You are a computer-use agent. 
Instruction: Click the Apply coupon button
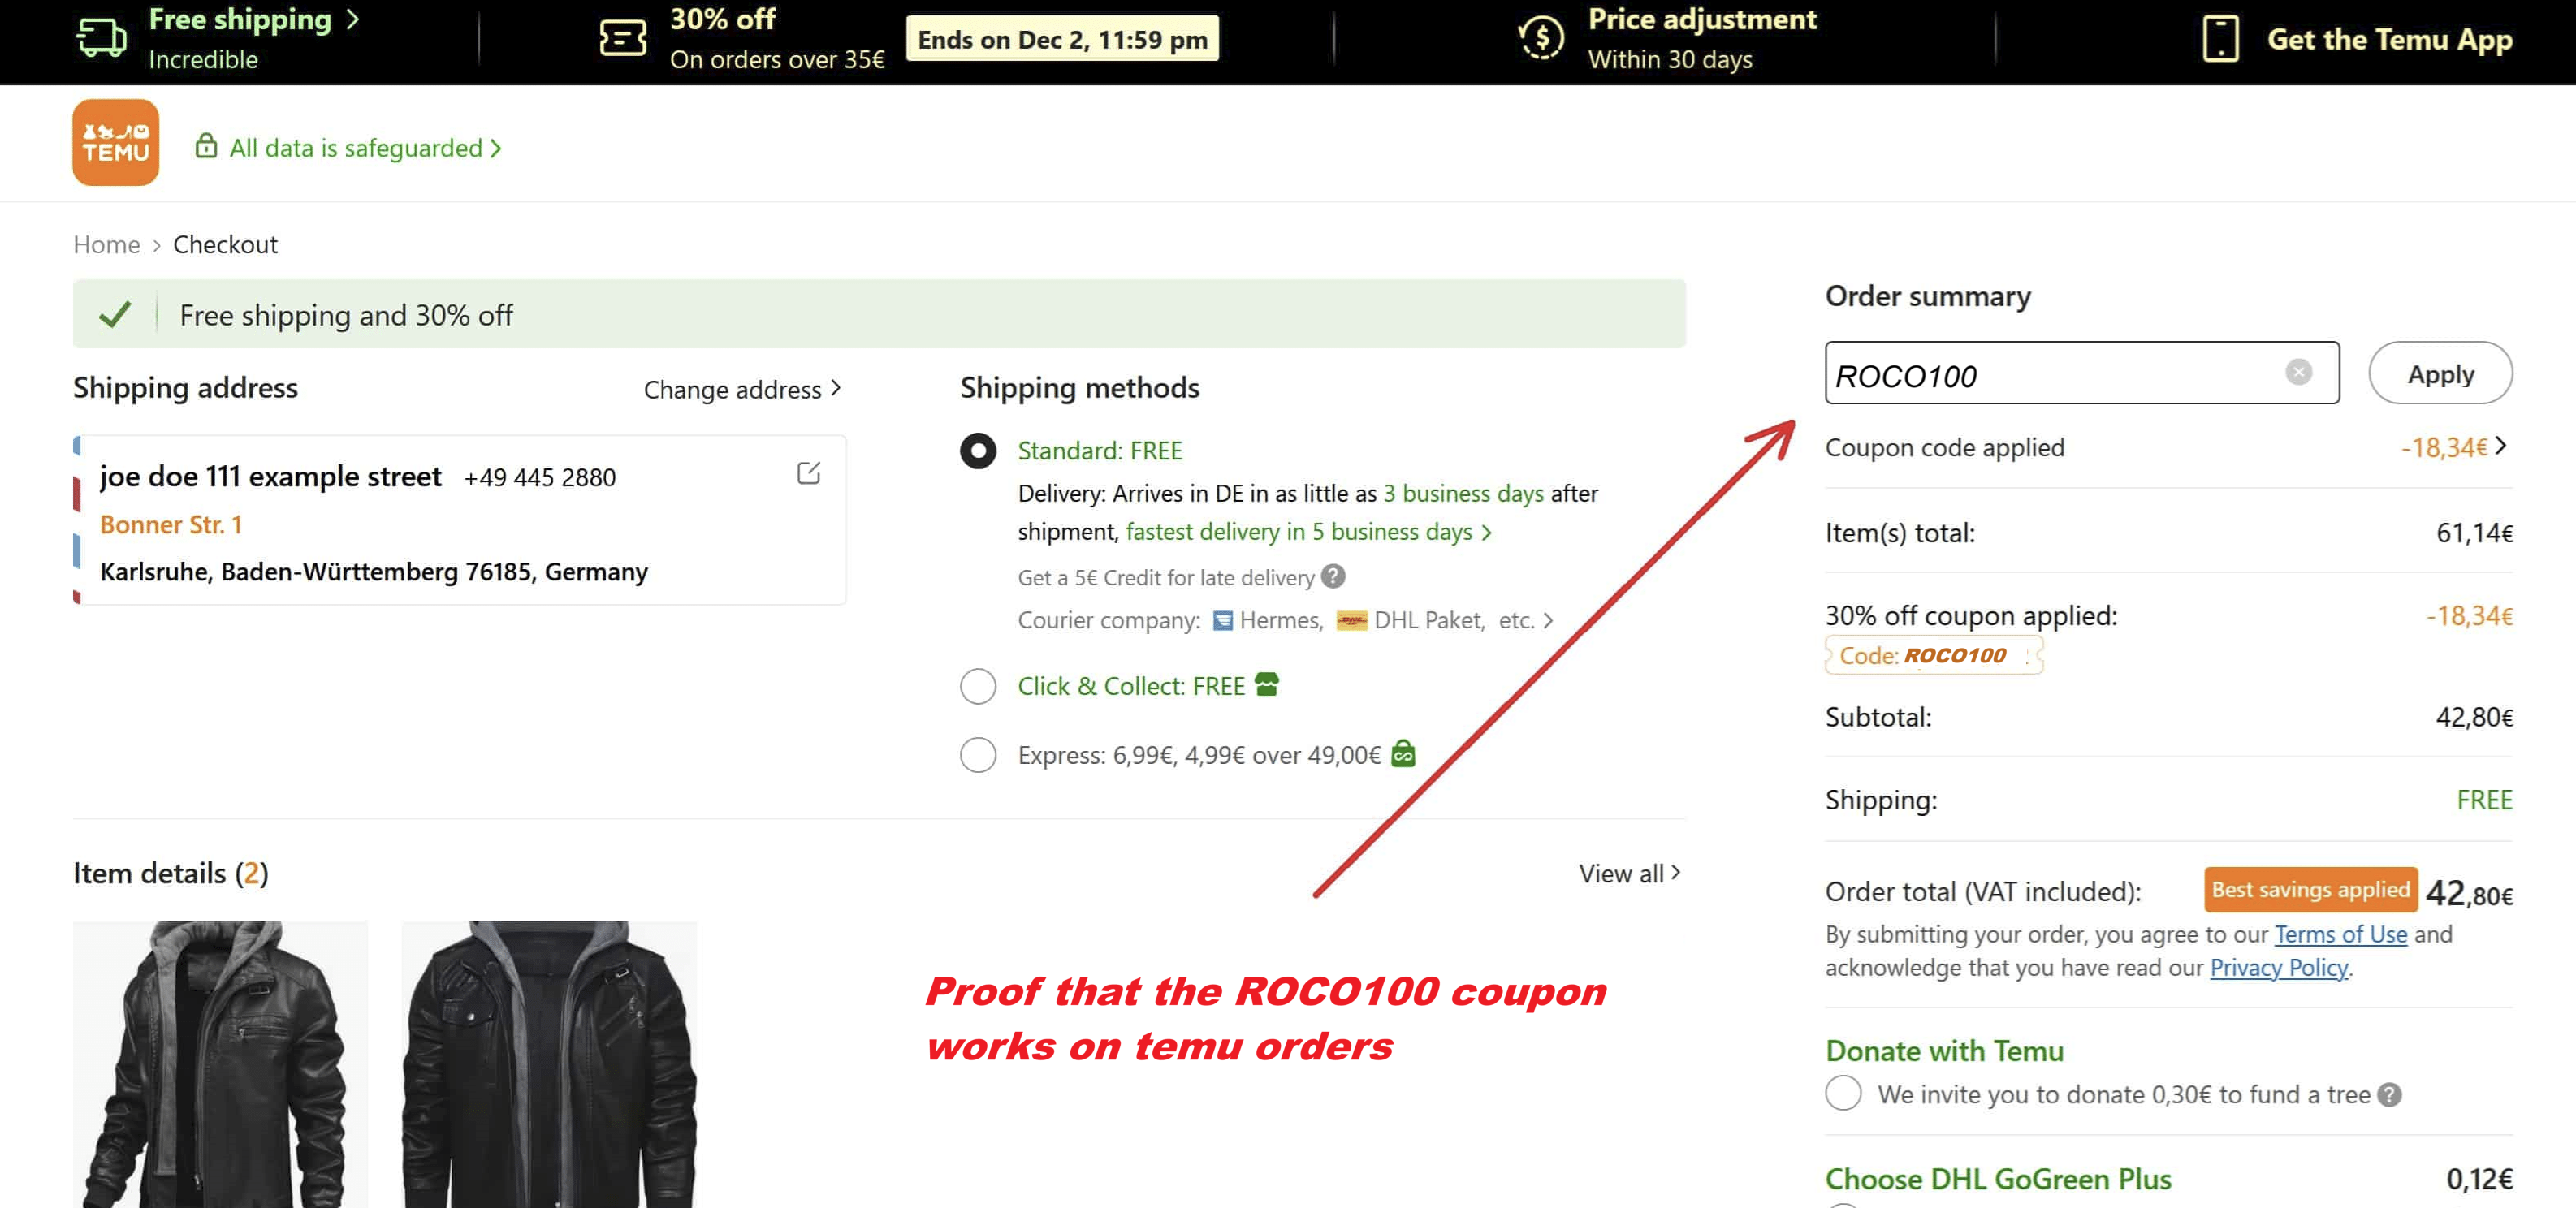2440,373
